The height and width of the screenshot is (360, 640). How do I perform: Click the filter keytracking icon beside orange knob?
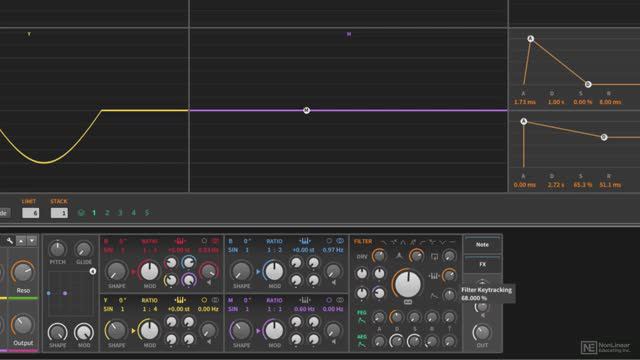tap(433, 276)
